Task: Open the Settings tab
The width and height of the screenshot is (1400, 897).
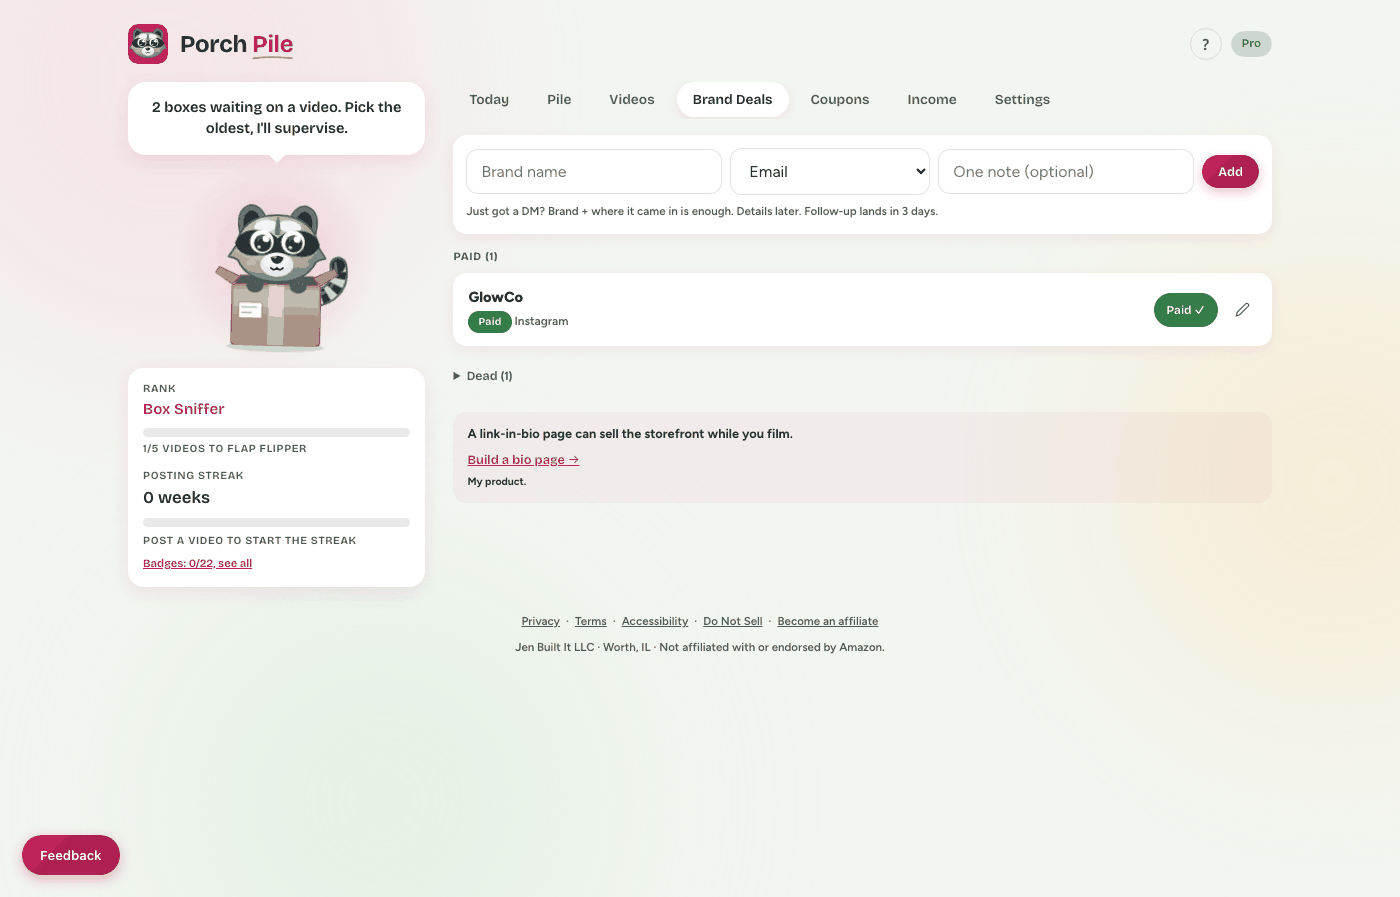Action: [x=1022, y=100]
